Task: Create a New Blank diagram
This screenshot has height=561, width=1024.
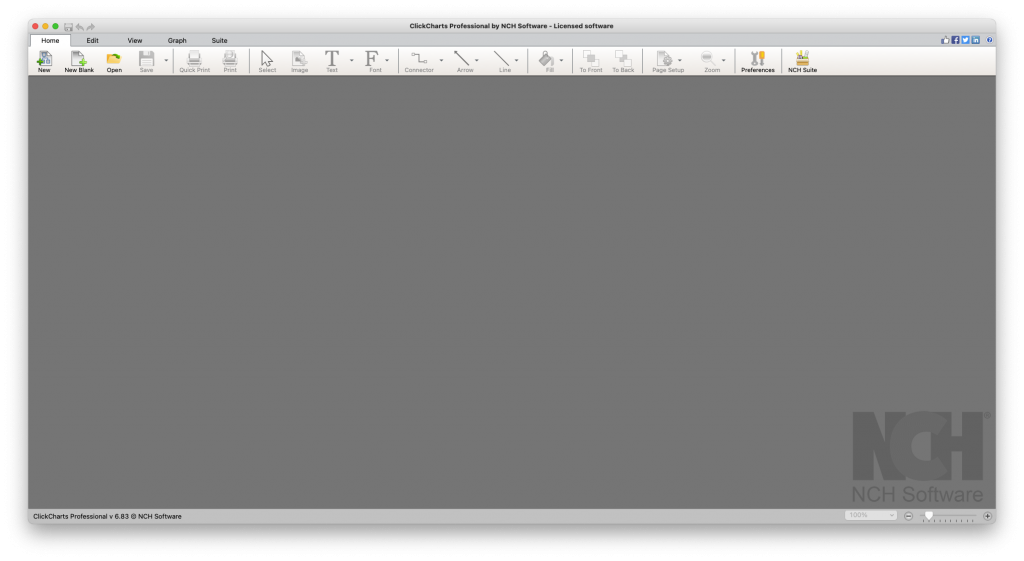Action: point(79,61)
